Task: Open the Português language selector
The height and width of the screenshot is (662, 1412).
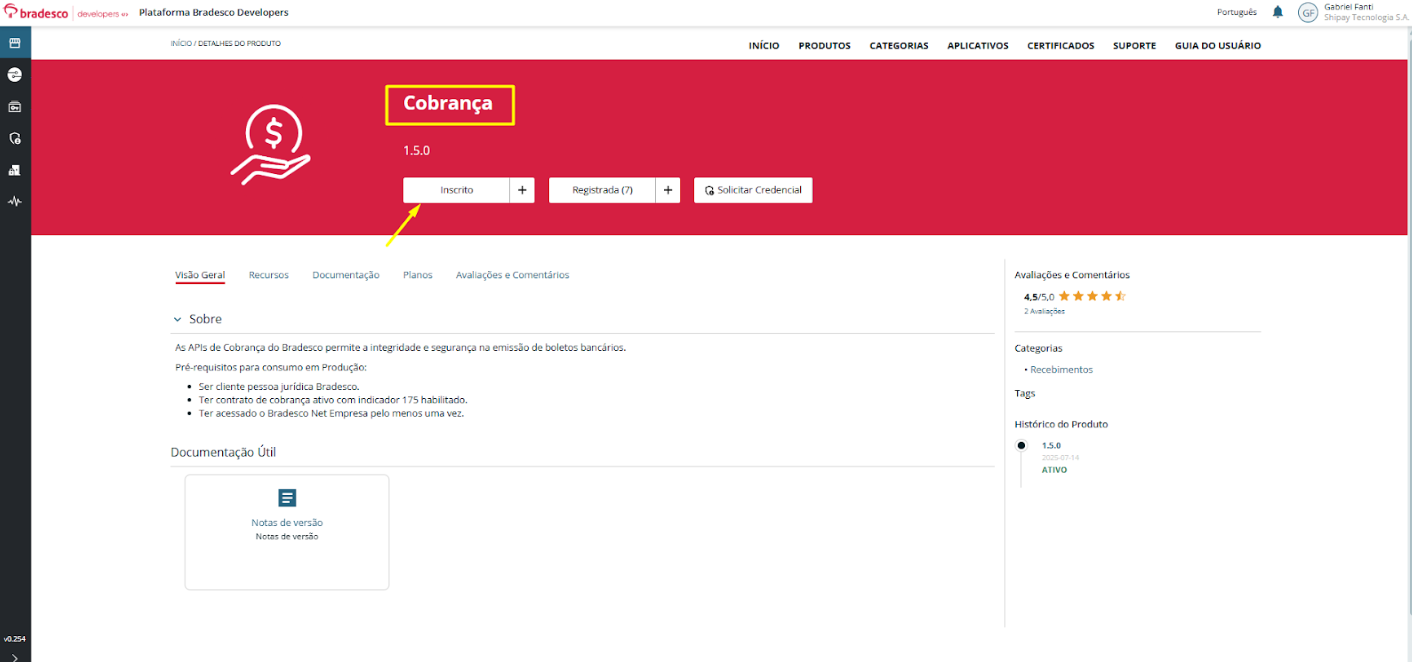Action: [x=1237, y=12]
